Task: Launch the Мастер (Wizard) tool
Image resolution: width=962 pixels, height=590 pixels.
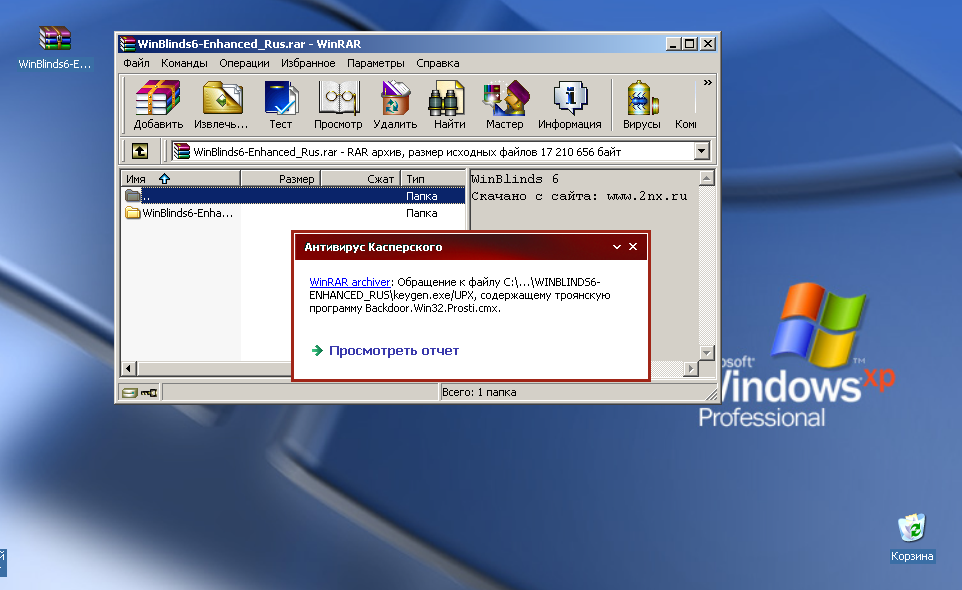Action: click(x=504, y=105)
